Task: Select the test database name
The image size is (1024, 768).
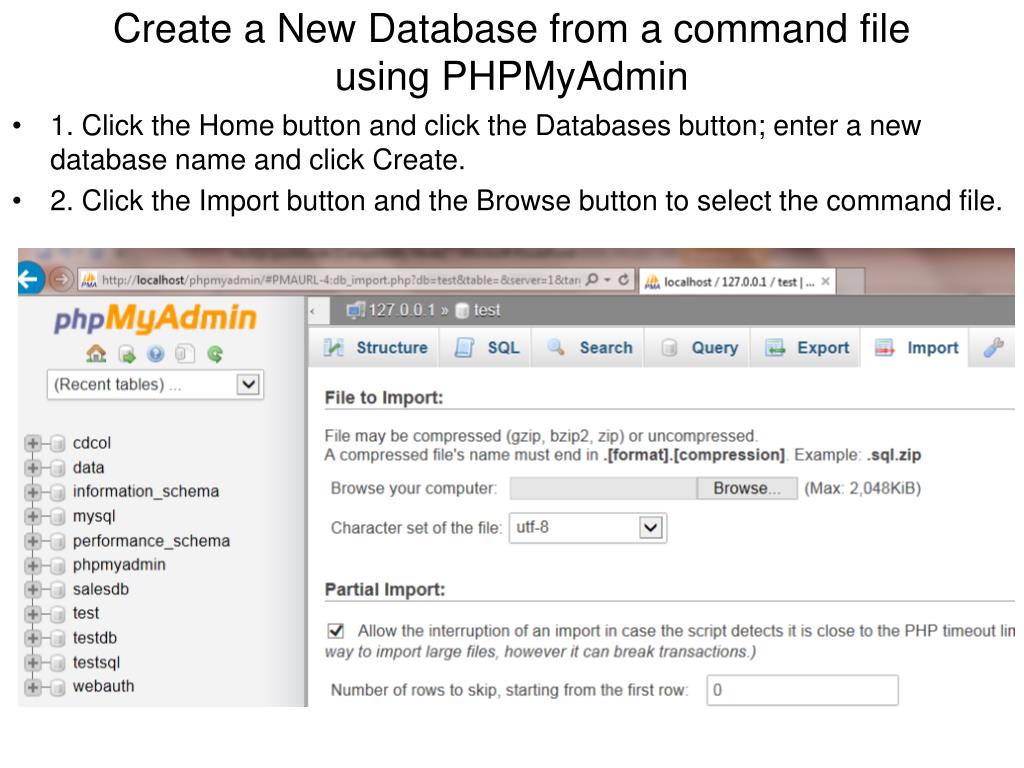Action: pyautogui.click(x=86, y=614)
